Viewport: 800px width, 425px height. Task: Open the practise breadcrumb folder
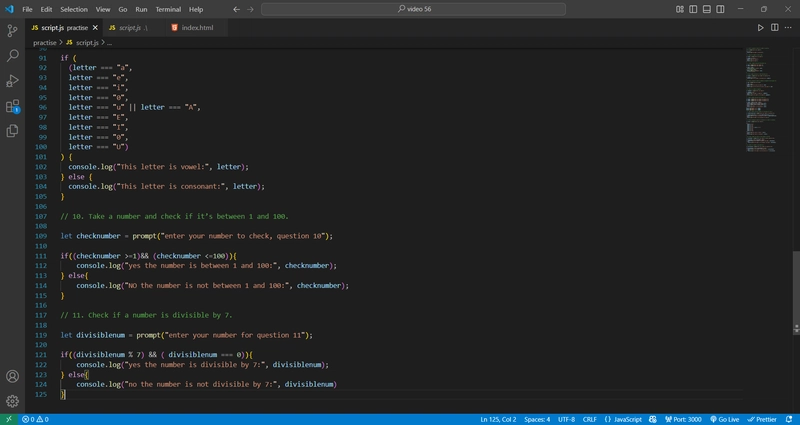tap(44, 43)
